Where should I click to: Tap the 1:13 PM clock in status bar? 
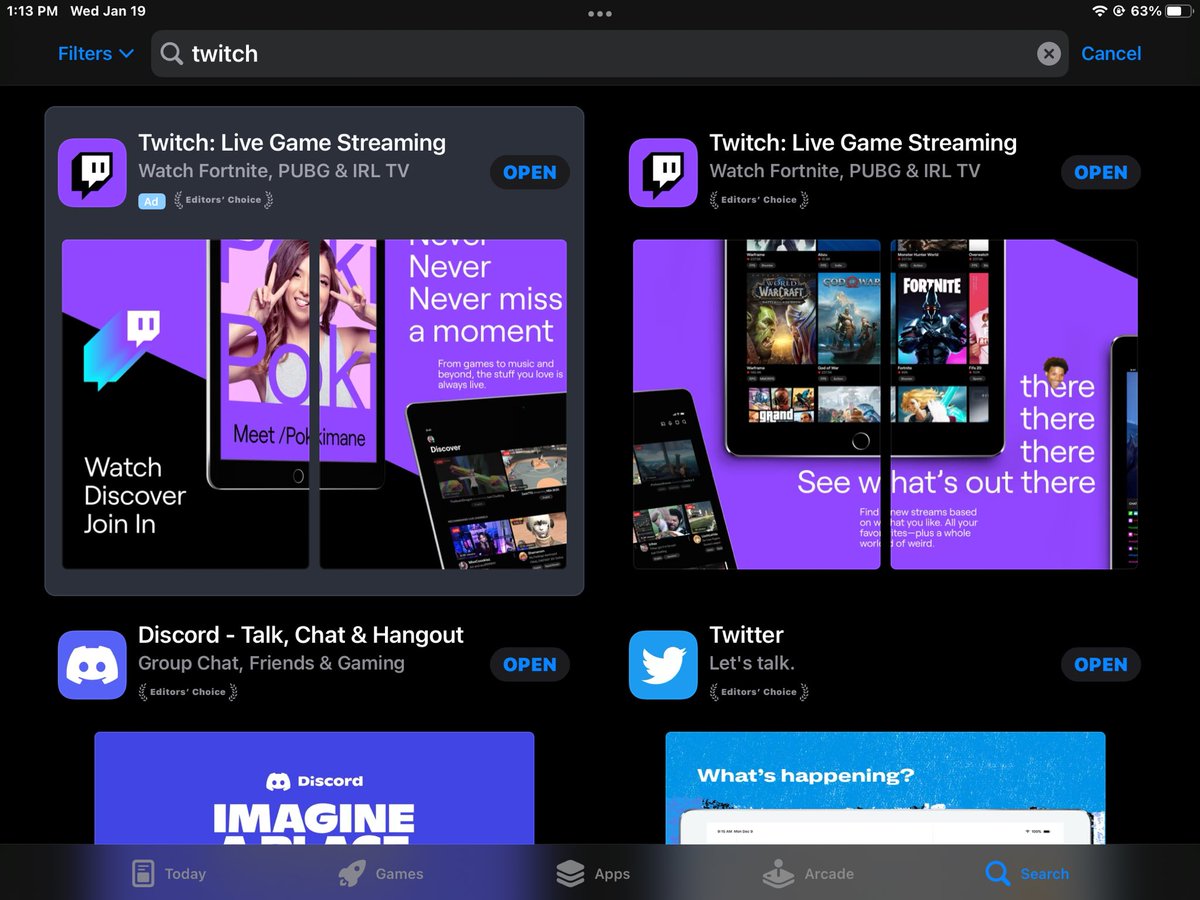tap(33, 11)
